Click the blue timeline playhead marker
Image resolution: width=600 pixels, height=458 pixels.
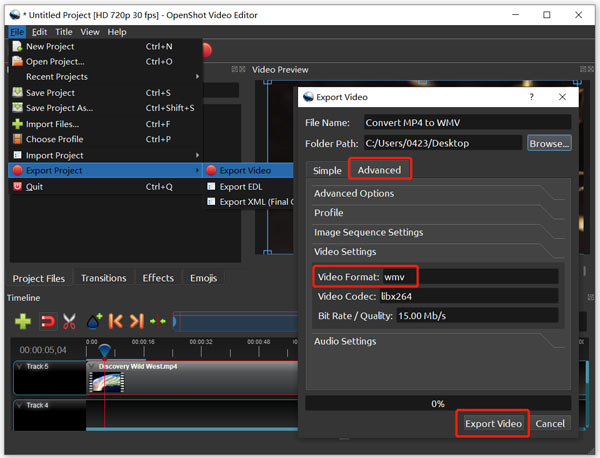point(104,350)
